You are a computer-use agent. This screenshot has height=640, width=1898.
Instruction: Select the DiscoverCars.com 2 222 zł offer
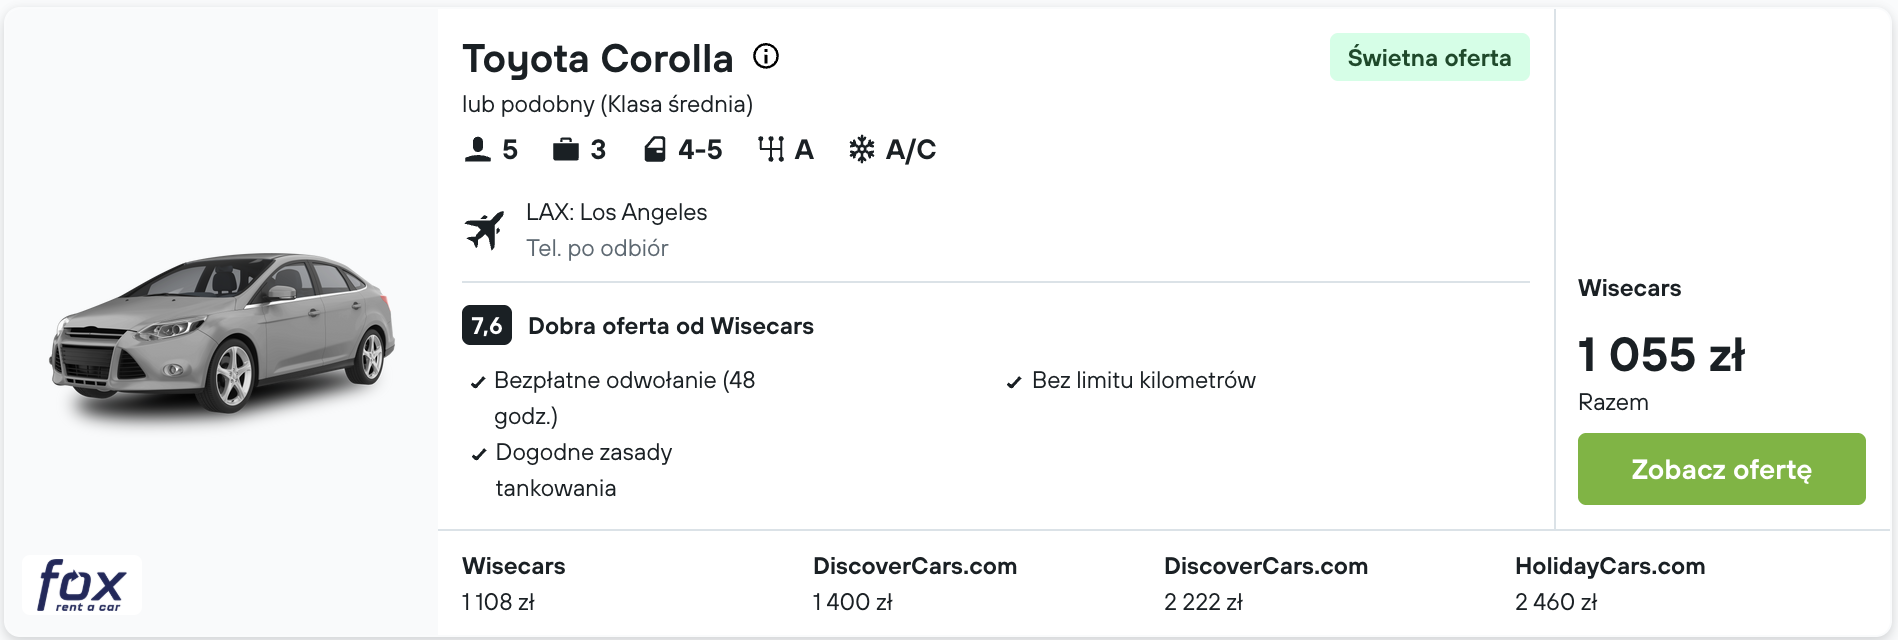coord(1266,584)
